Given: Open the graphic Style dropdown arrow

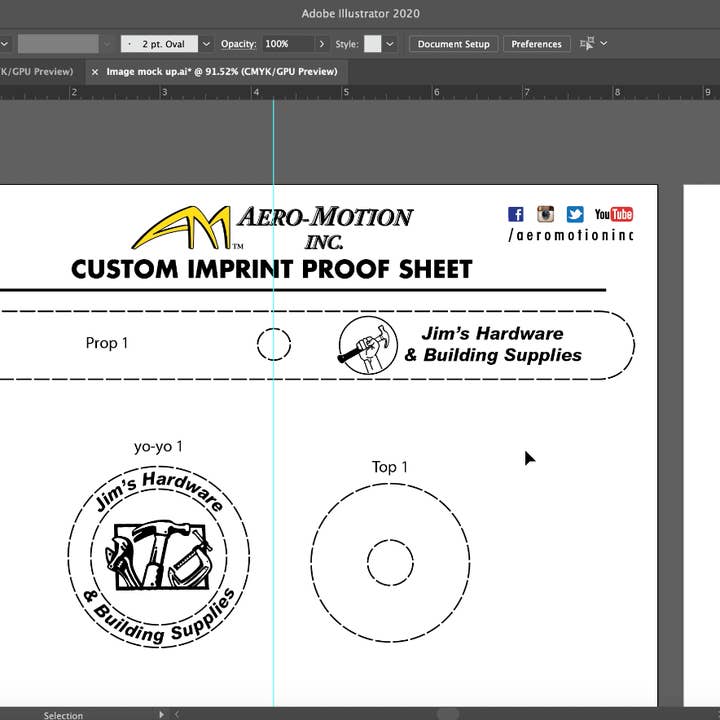Looking at the screenshot, I should pos(390,44).
